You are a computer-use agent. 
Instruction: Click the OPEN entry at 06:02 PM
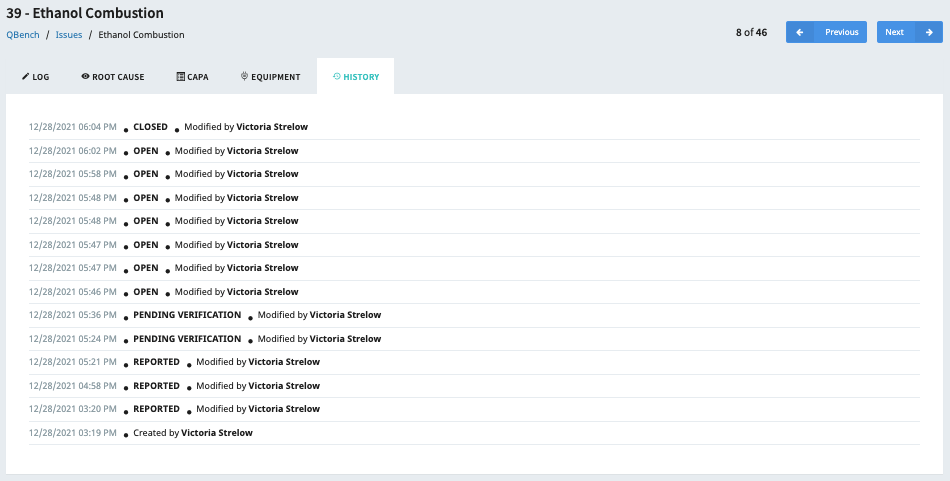(x=474, y=151)
